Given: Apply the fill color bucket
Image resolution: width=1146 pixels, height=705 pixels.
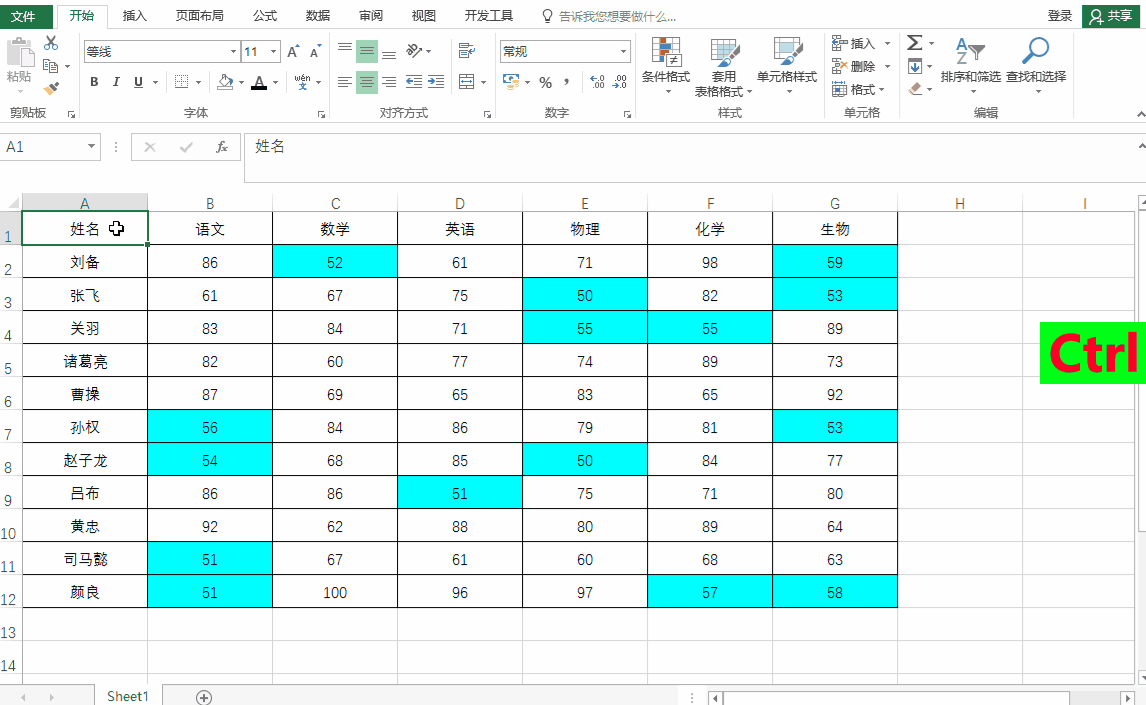Looking at the screenshot, I should 225,83.
